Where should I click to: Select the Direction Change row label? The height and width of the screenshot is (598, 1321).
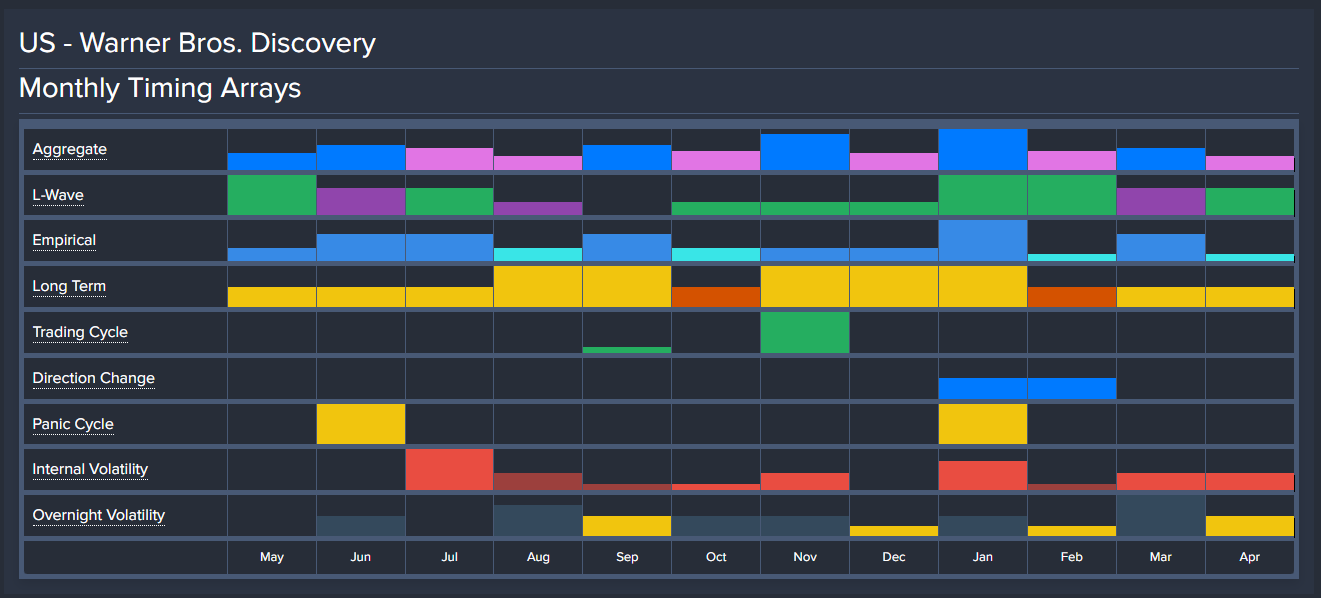(93, 378)
